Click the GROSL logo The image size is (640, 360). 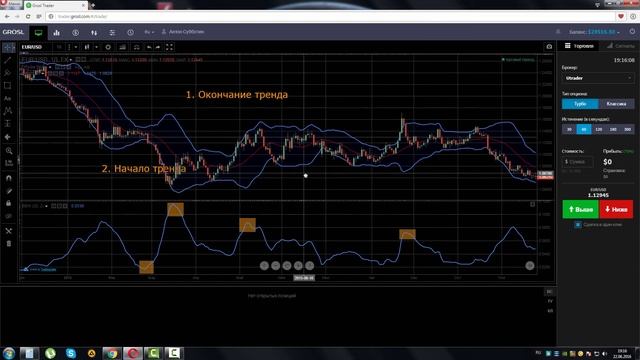pos(13,32)
